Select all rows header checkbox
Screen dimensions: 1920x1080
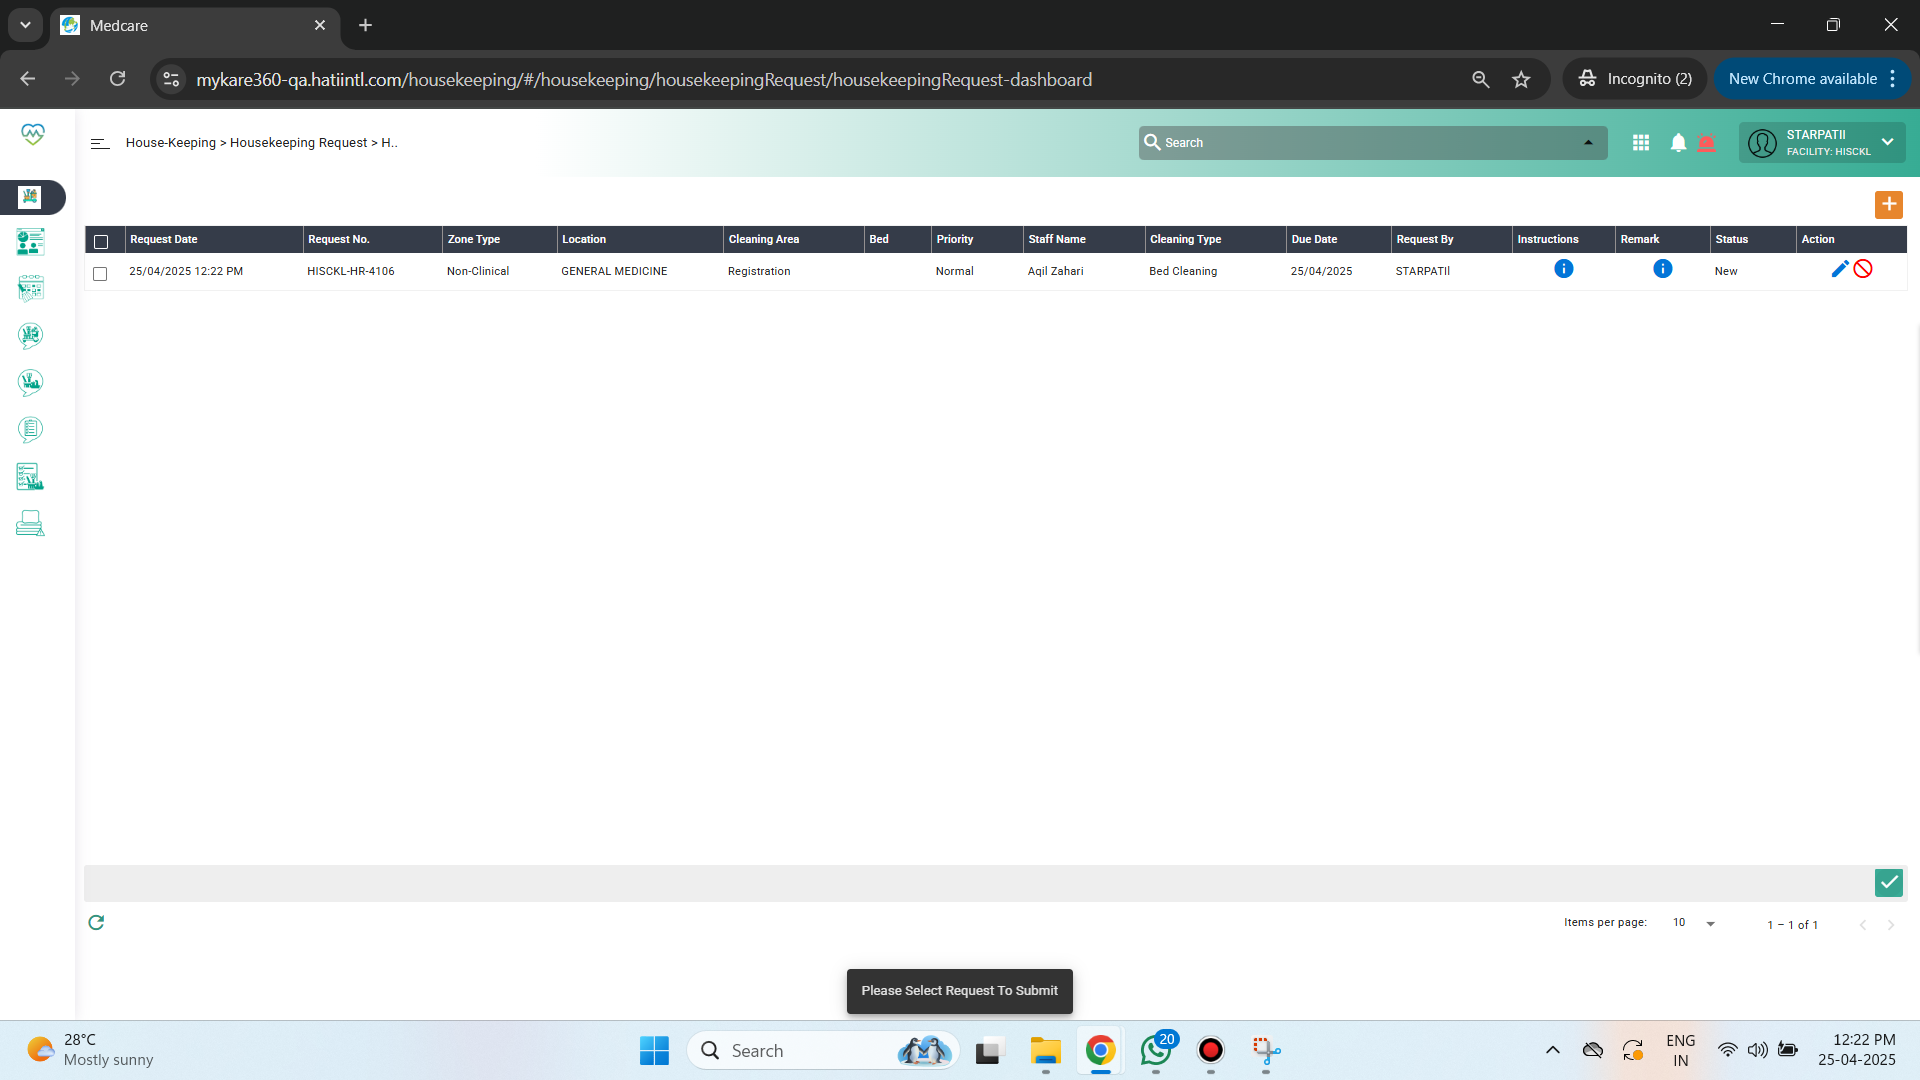point(101,241)
